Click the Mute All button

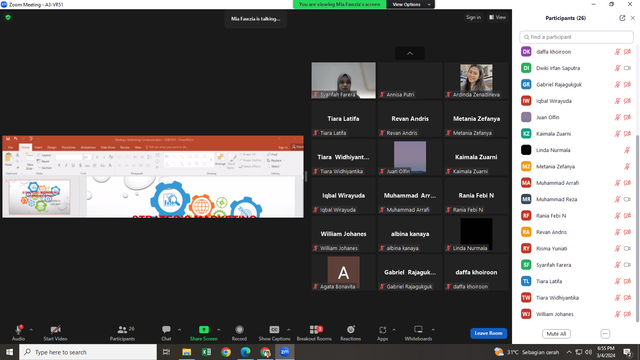556,334
